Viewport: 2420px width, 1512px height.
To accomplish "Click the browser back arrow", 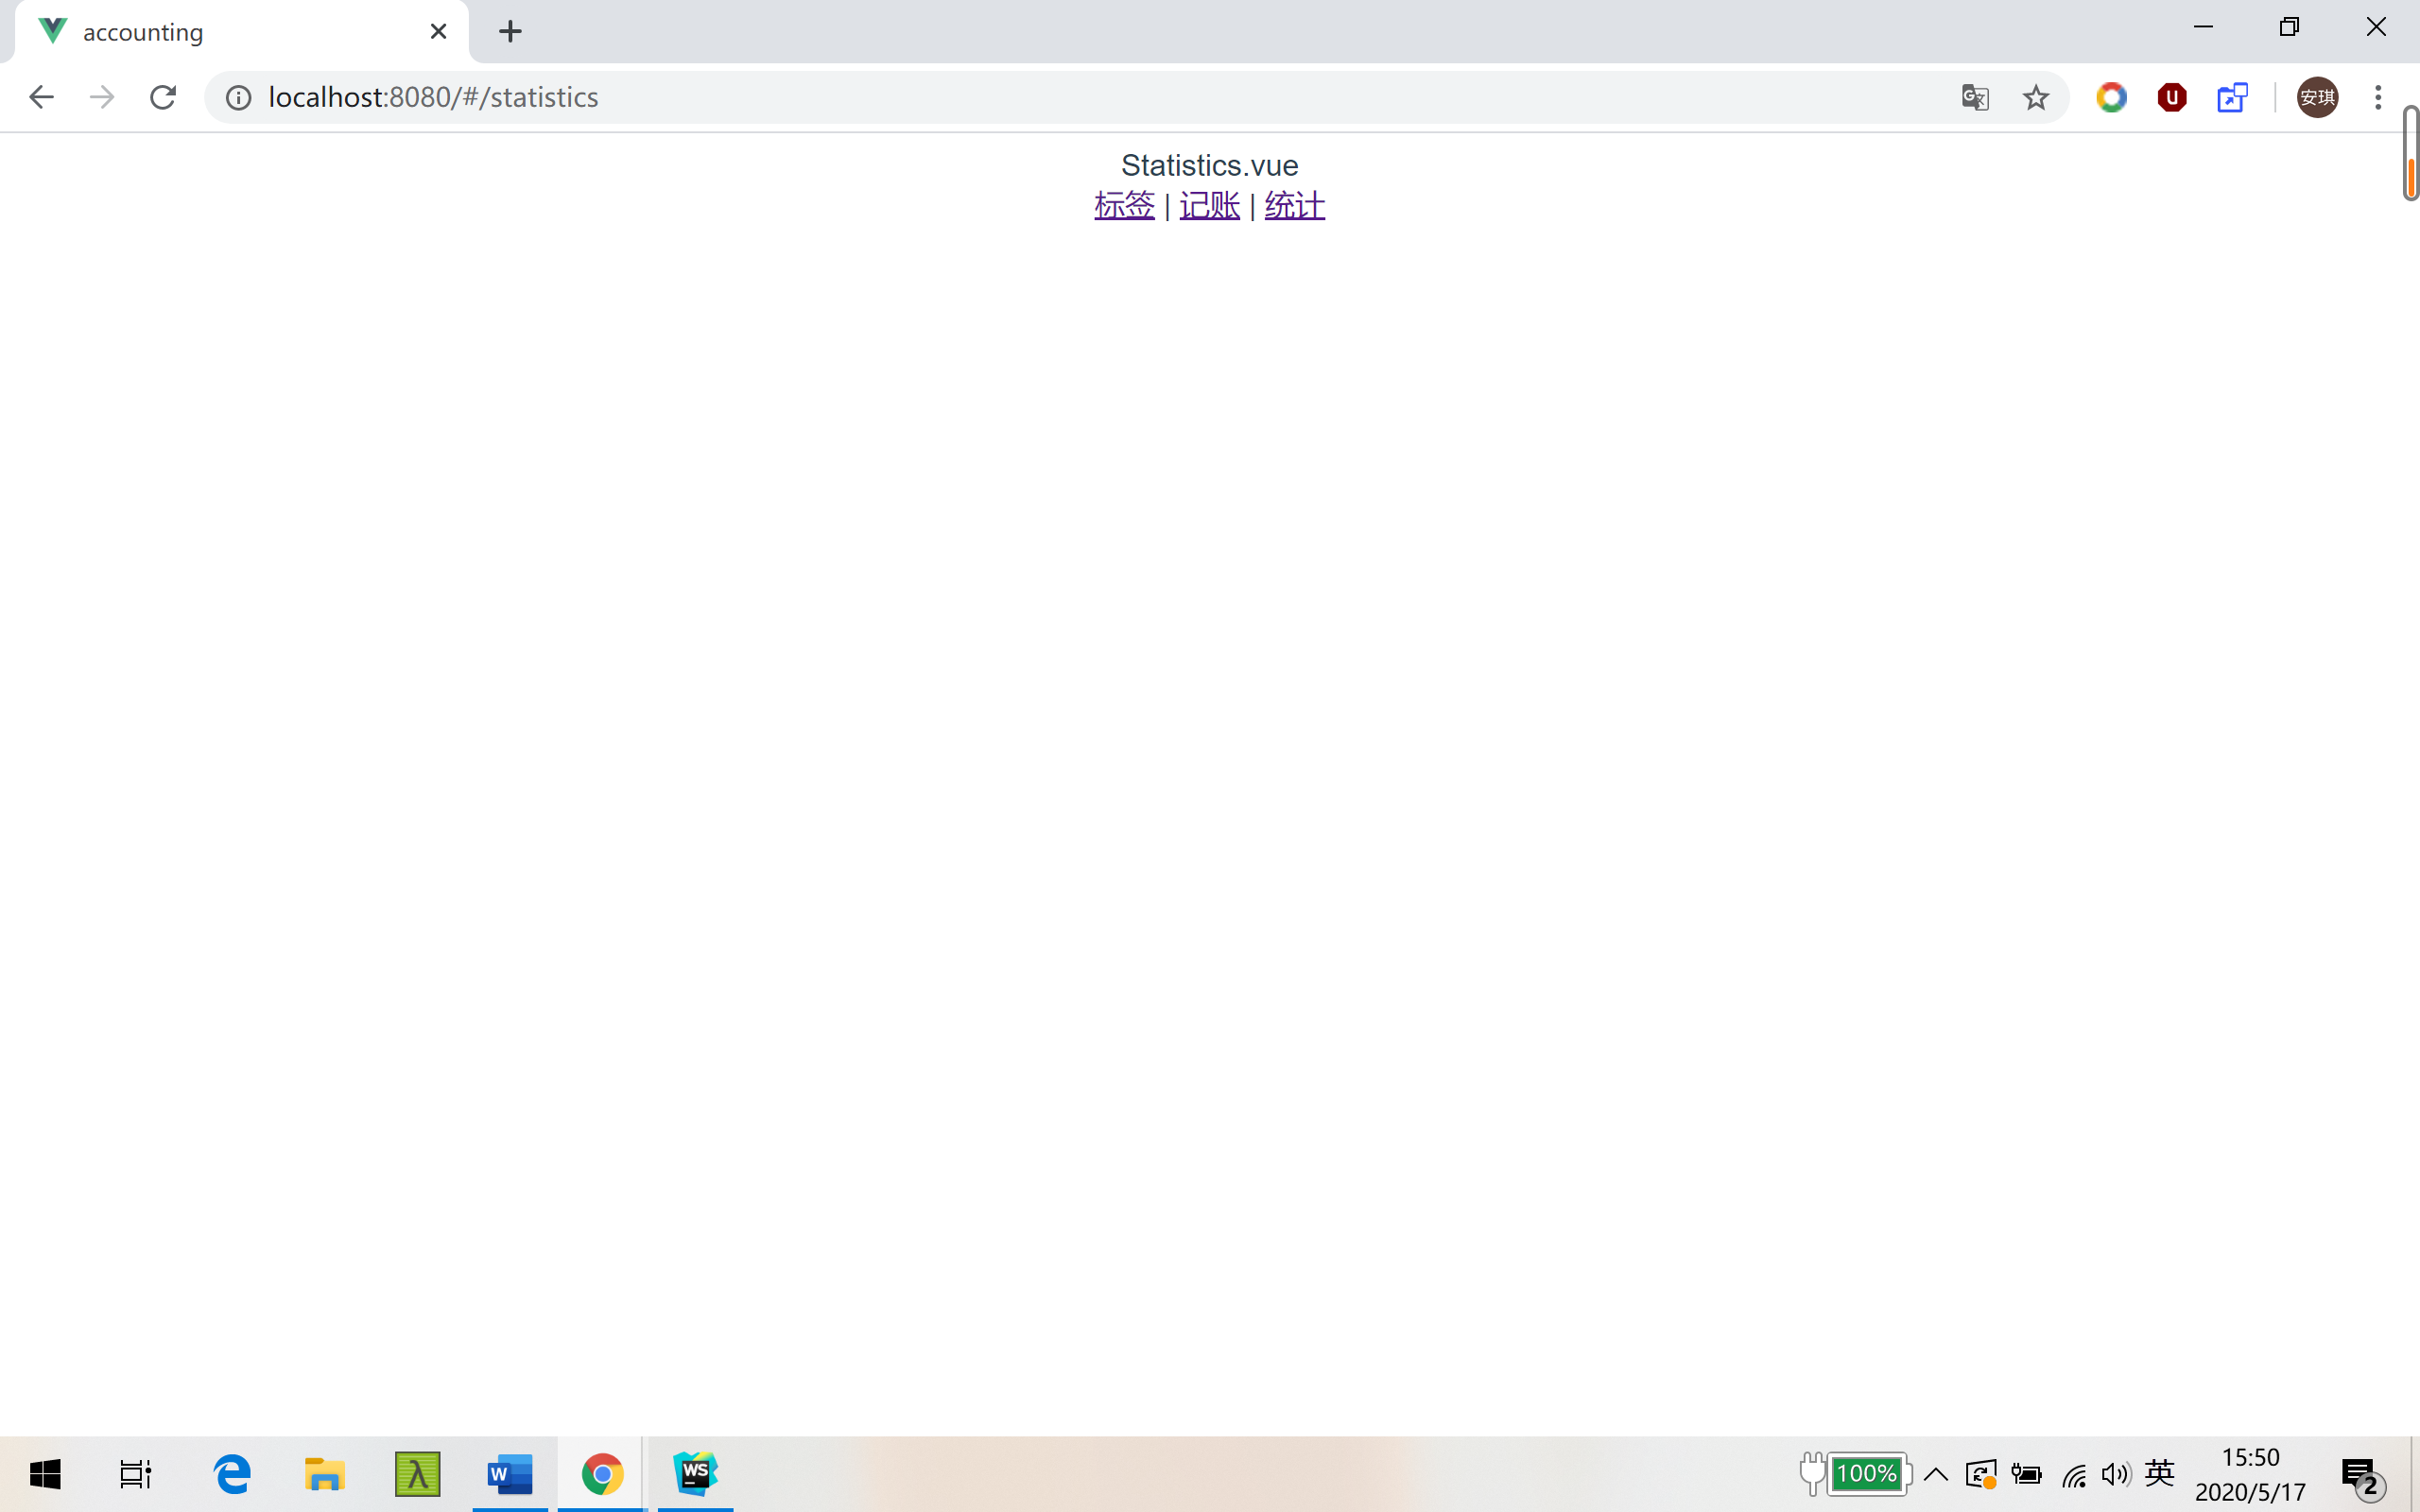I will (41, 97).
